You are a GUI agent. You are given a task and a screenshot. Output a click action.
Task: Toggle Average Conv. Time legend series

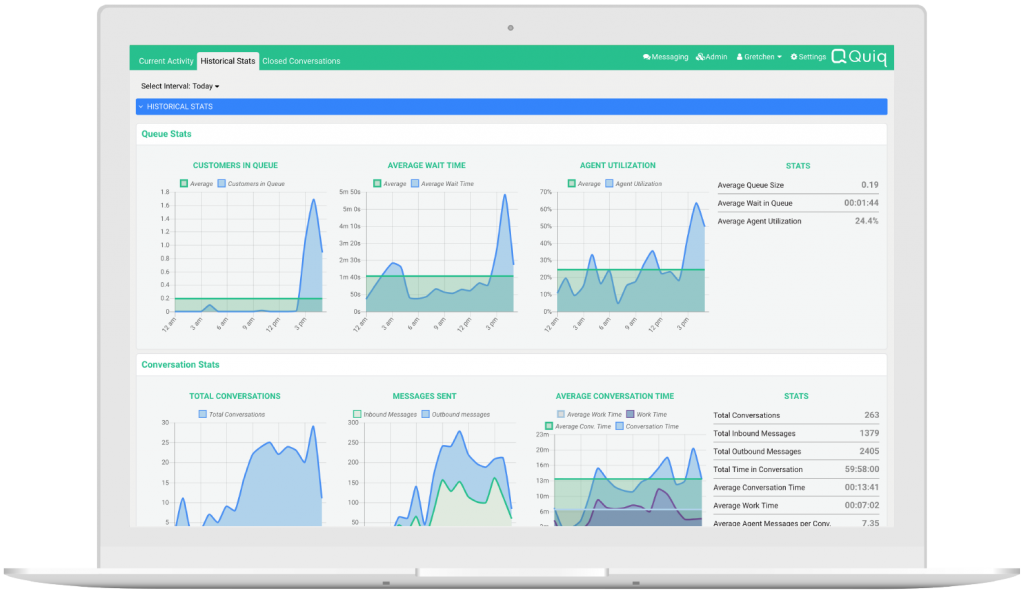(579, 426)
